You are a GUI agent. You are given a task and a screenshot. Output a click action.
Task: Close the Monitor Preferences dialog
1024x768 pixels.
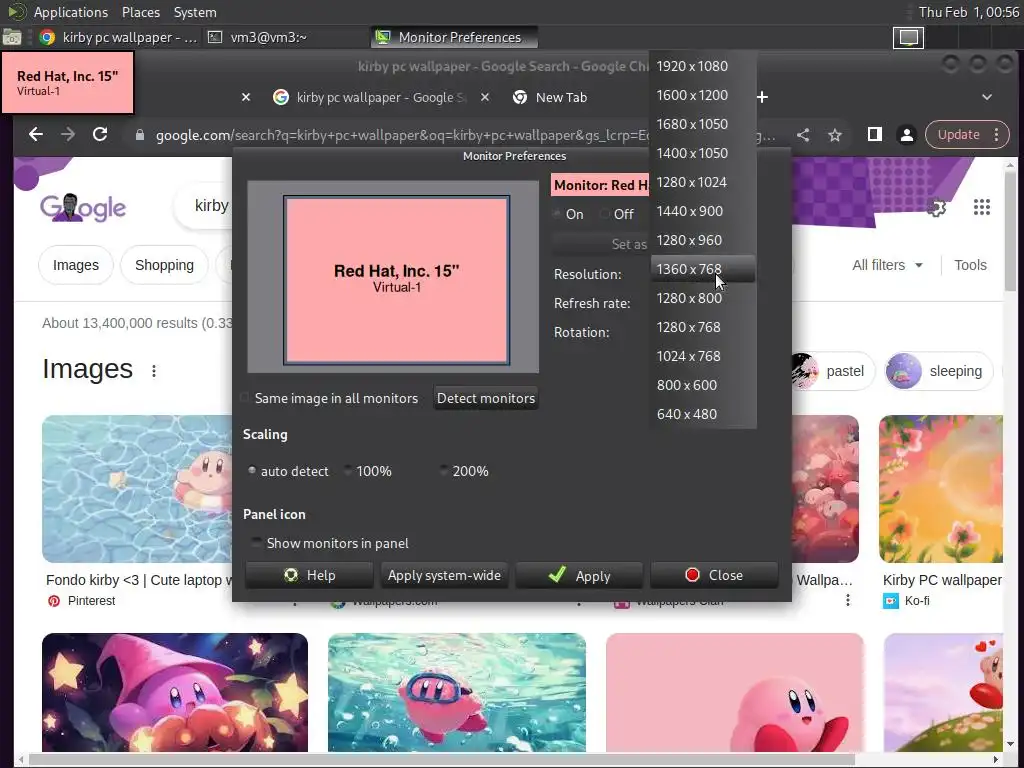tap(714, 575)
